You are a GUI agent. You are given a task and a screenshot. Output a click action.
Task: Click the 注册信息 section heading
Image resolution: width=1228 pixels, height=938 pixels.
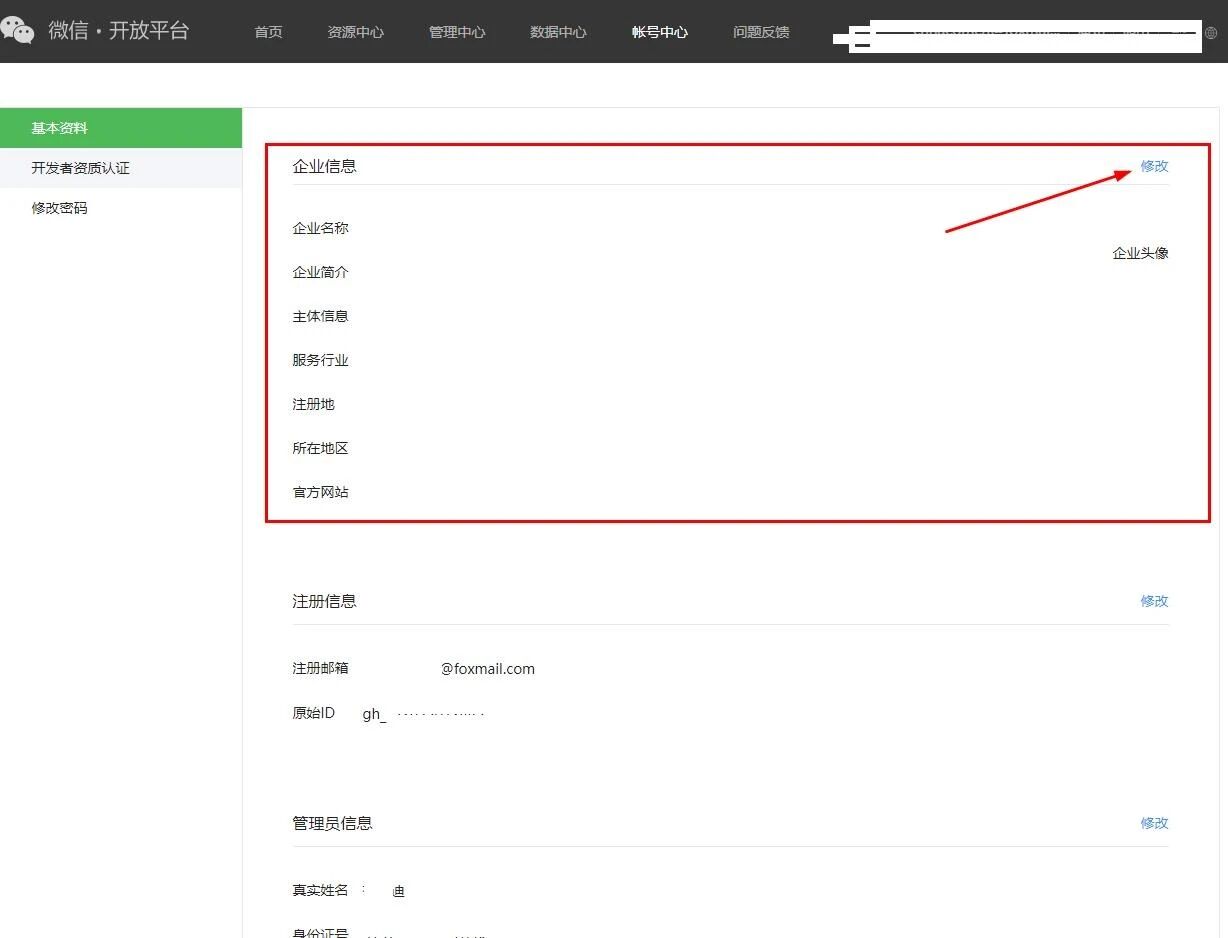click(x=324, y=601)
